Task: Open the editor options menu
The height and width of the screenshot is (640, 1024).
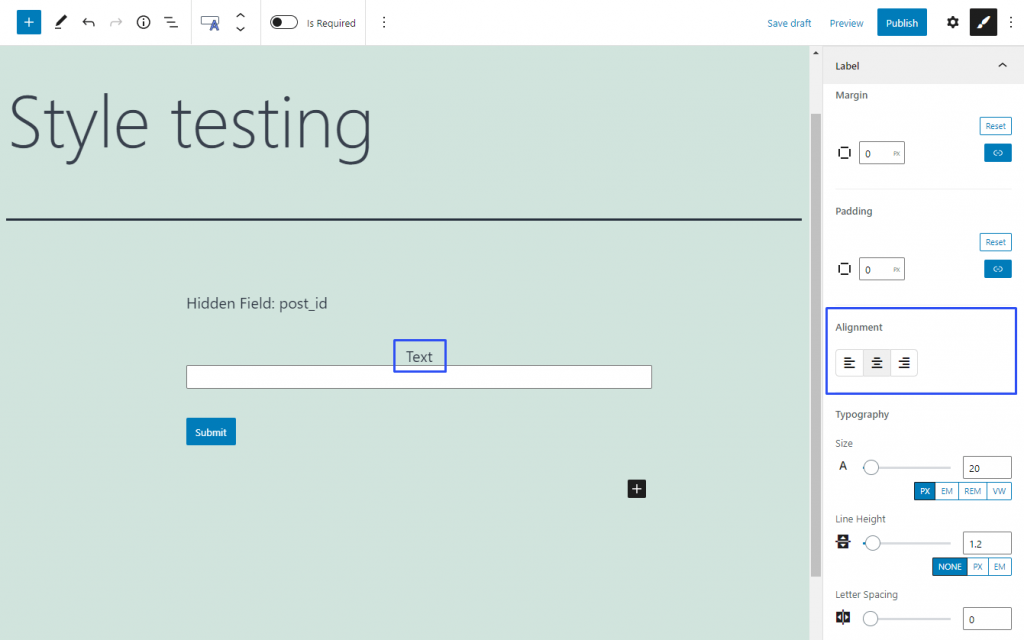Action: pyautogui.click(x=1011, y=22)
